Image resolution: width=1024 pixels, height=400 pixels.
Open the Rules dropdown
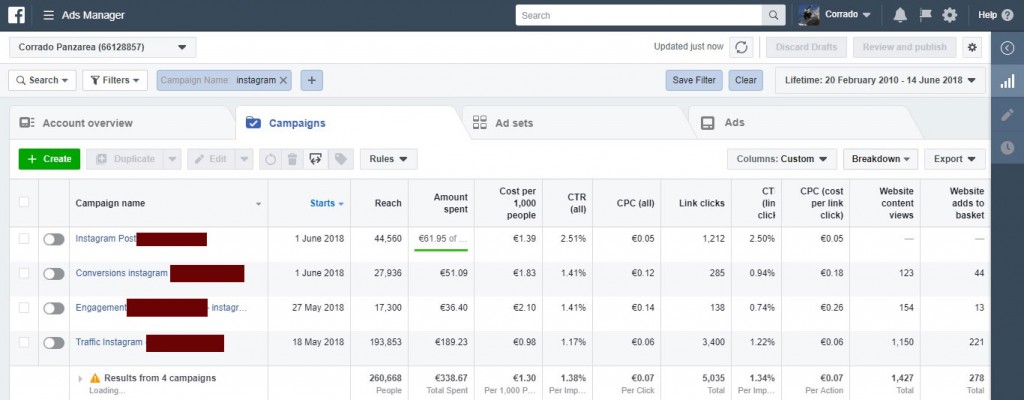point(389,159)
